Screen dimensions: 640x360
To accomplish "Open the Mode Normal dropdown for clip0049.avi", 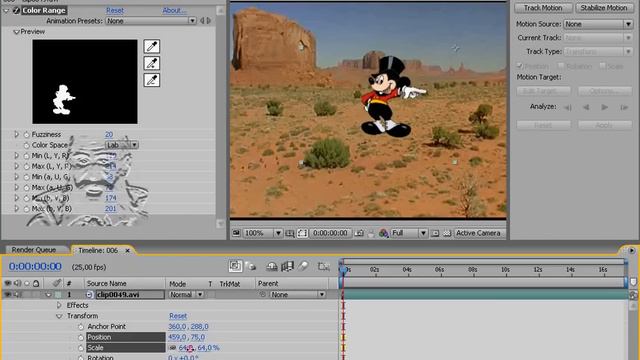I will pos(186,294).
